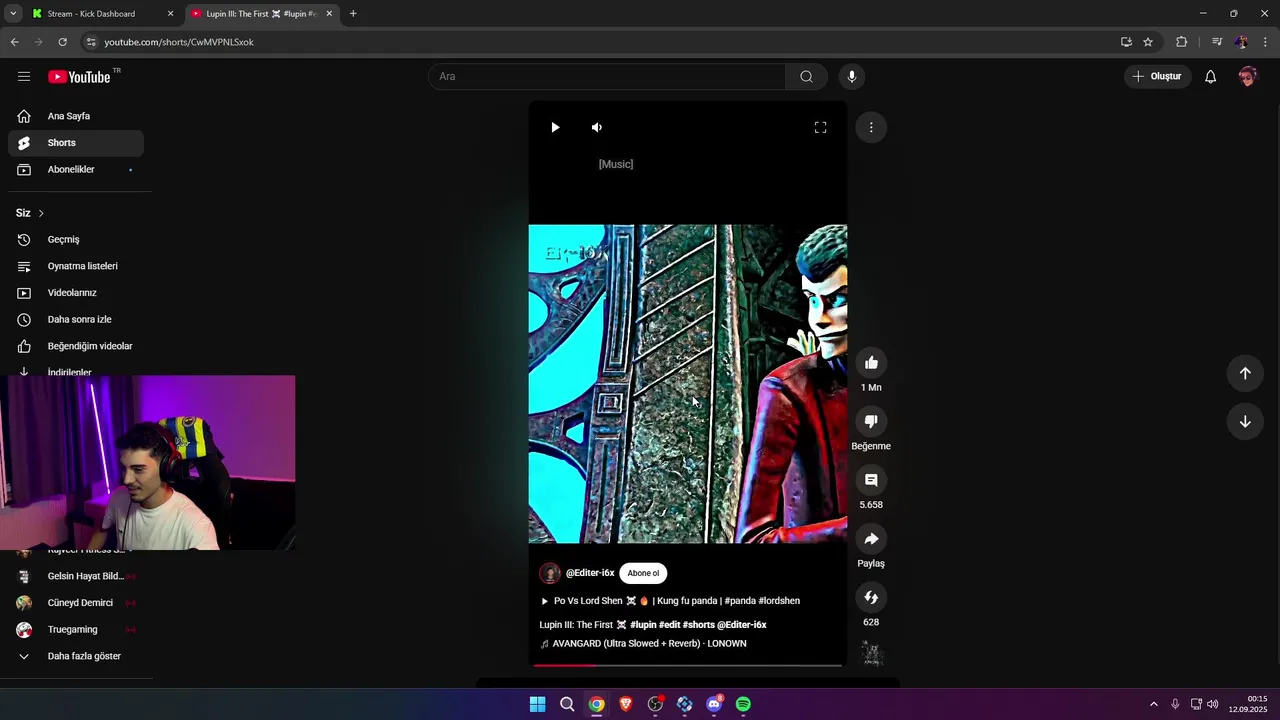Start voice search with the microphone

click(852, 77)
